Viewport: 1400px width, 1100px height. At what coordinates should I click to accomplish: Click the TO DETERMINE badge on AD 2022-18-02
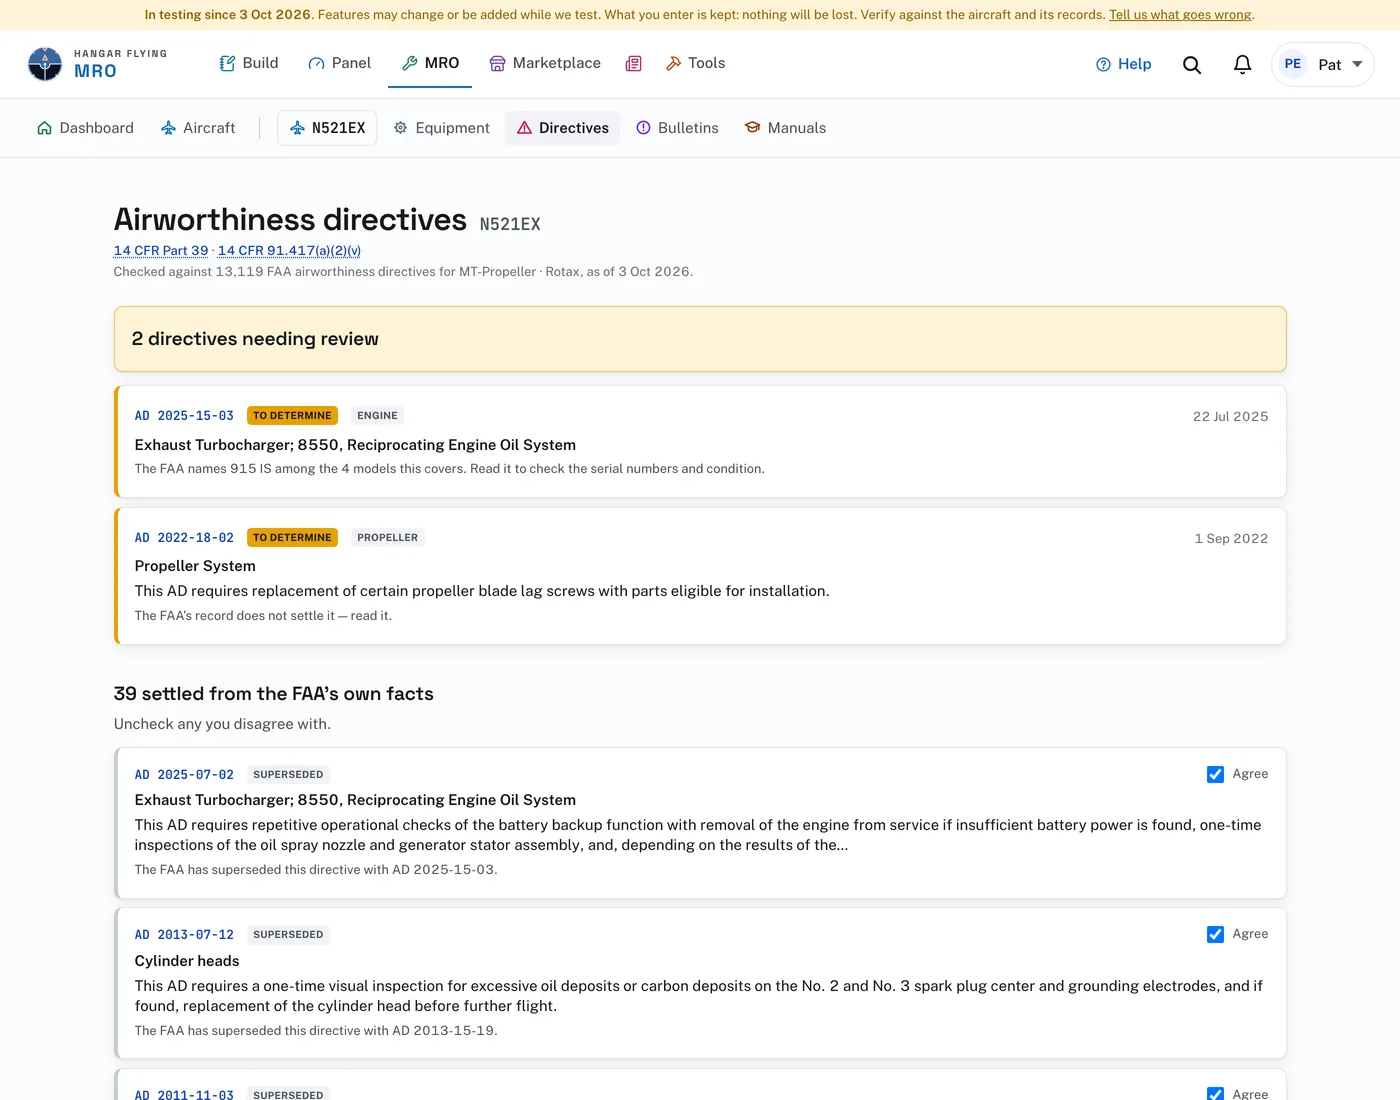point(292,538)
